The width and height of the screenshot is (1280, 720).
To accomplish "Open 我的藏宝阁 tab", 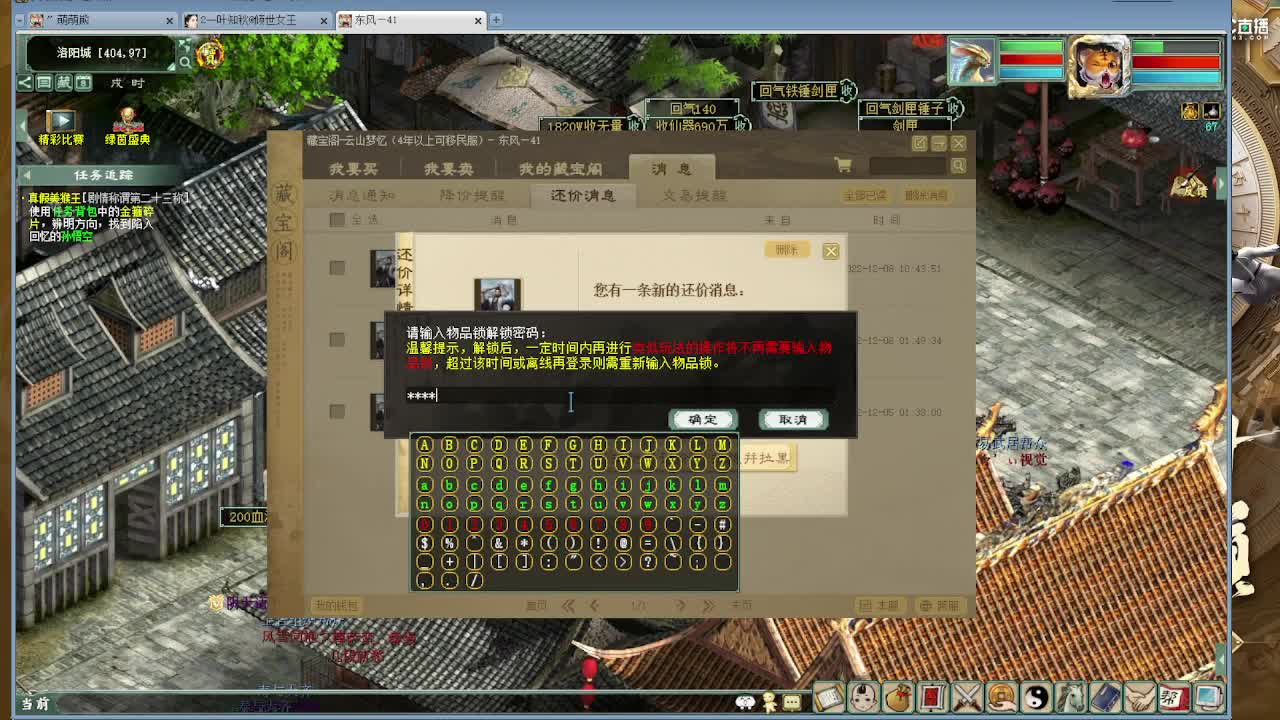I will click(560, 169).
